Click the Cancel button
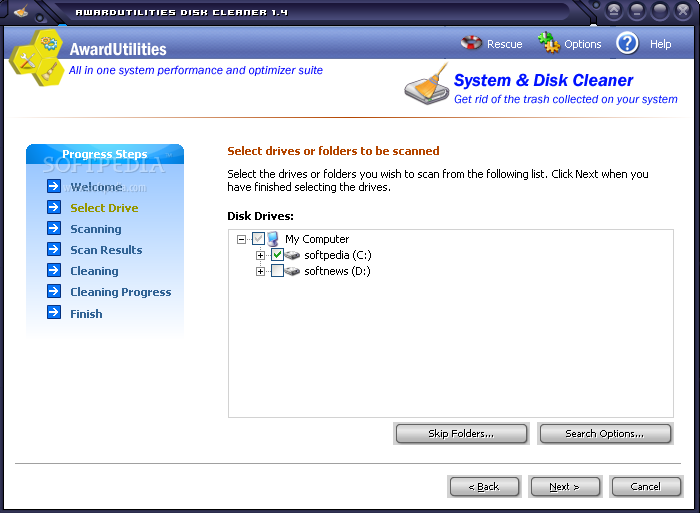Screen dimensions: 700x513 646,487
